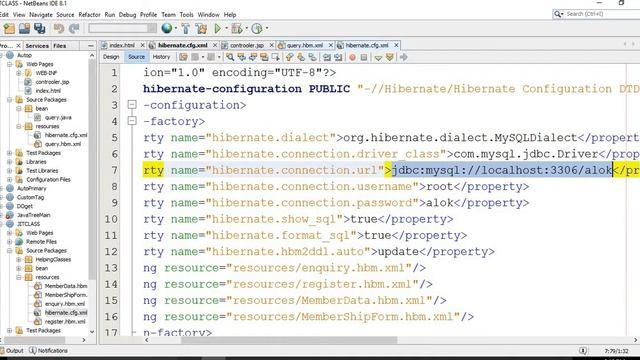Click the Toggle Highlight Search icon
This screenshot has height=360, width=640.
coord(264,57)
